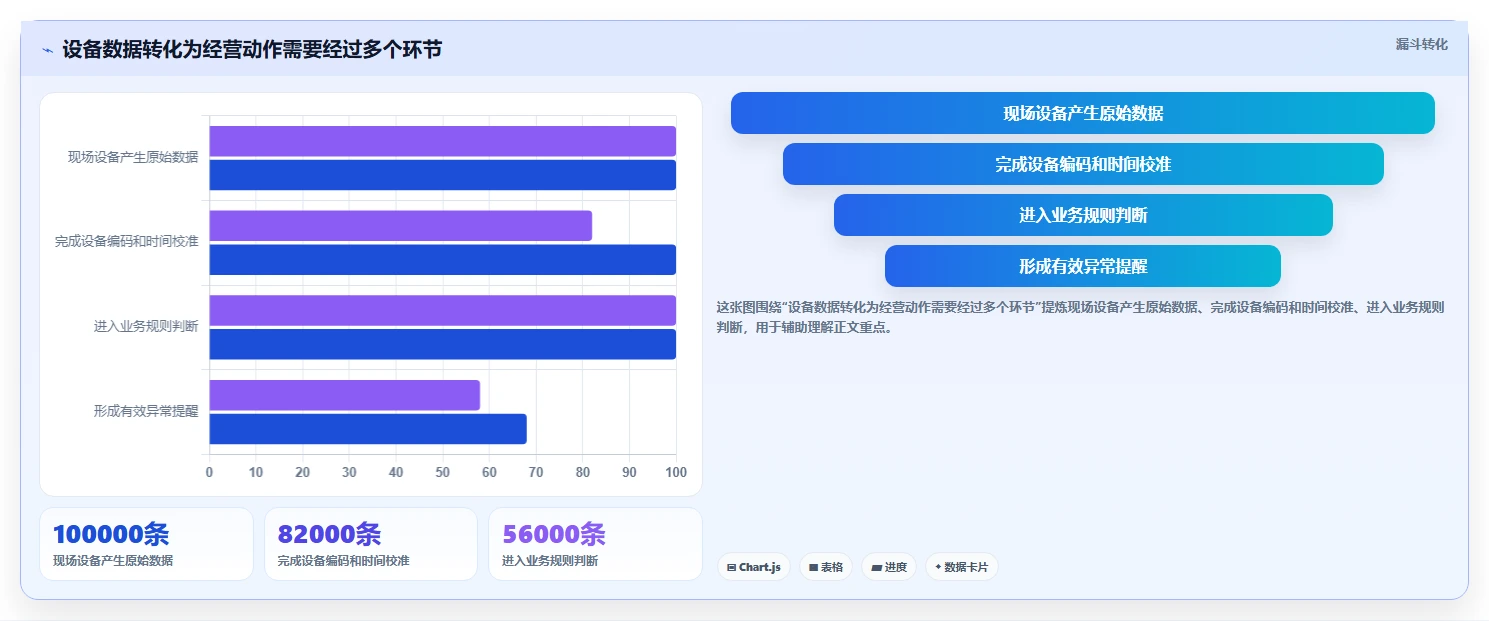Screen dimensions: 1489x621
Task: Click x-axis tick label 30
Action: pyautogui.click(x=349, y=472)
